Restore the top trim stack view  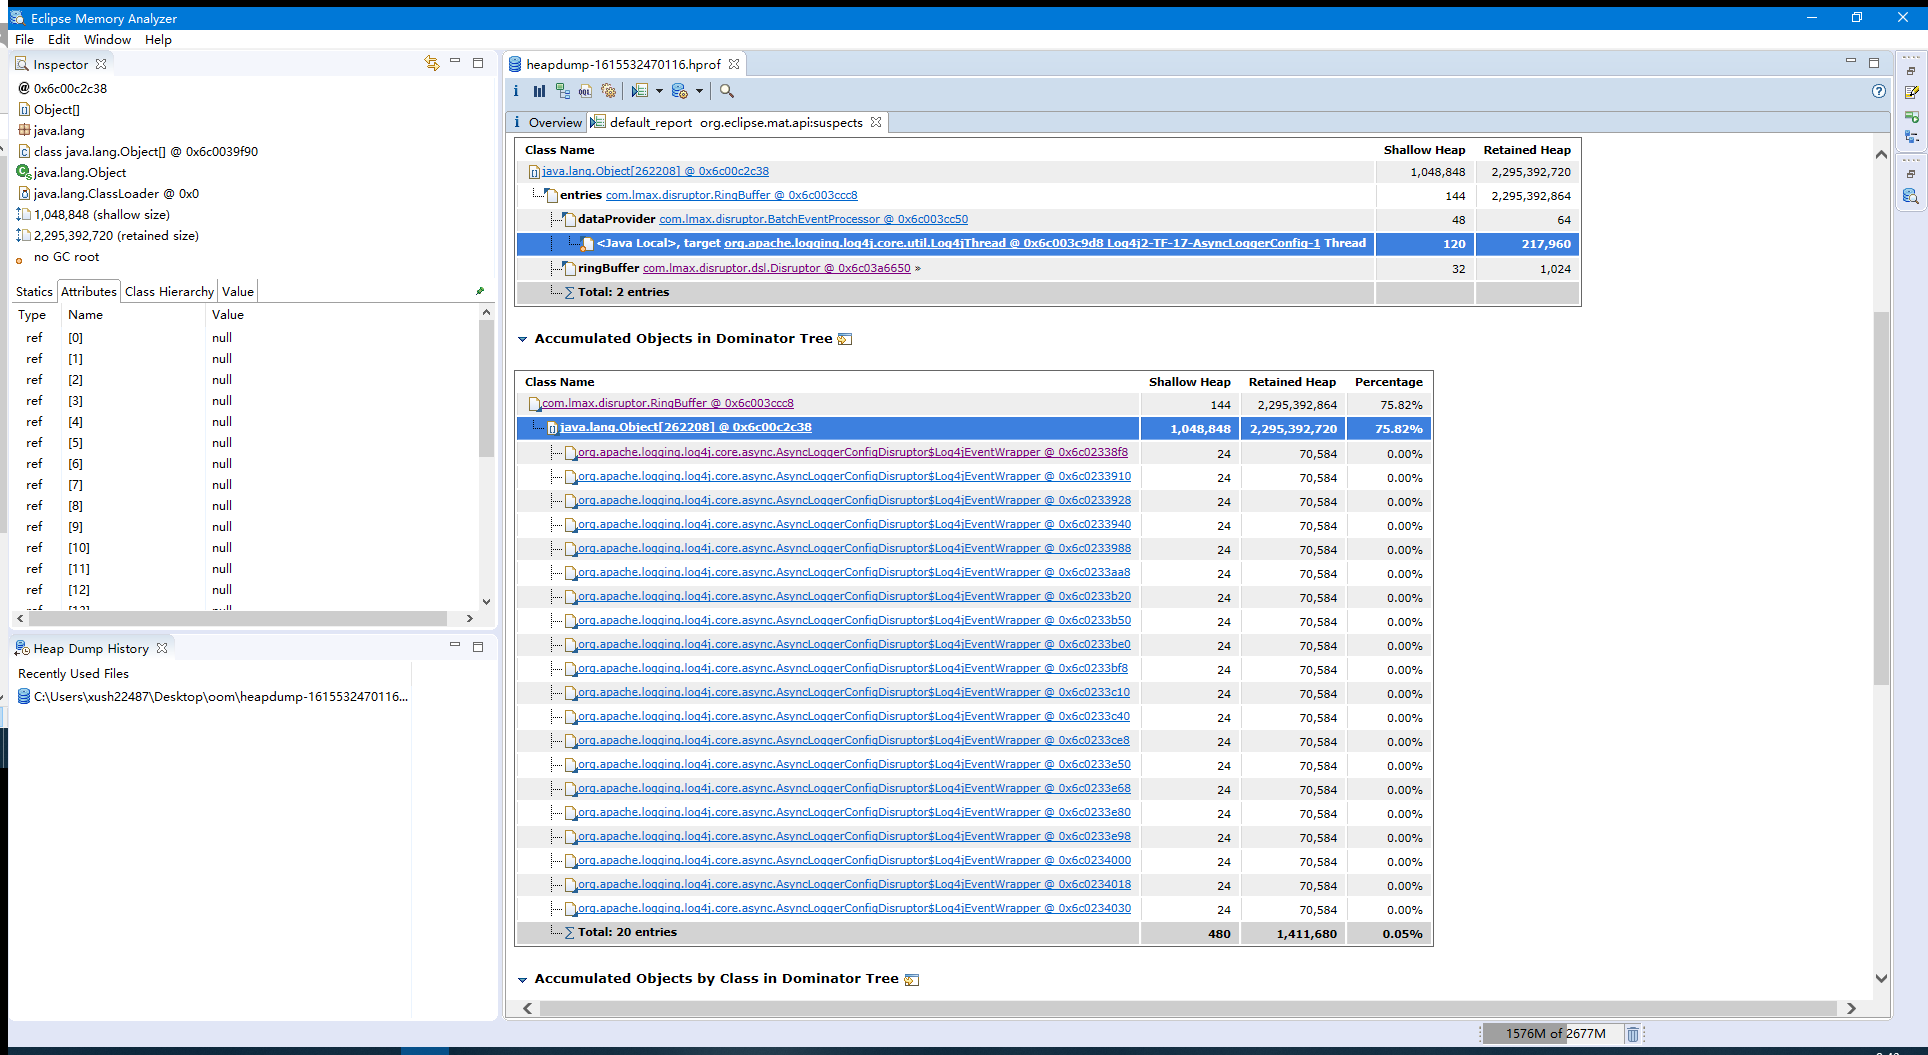[1911, 71]
